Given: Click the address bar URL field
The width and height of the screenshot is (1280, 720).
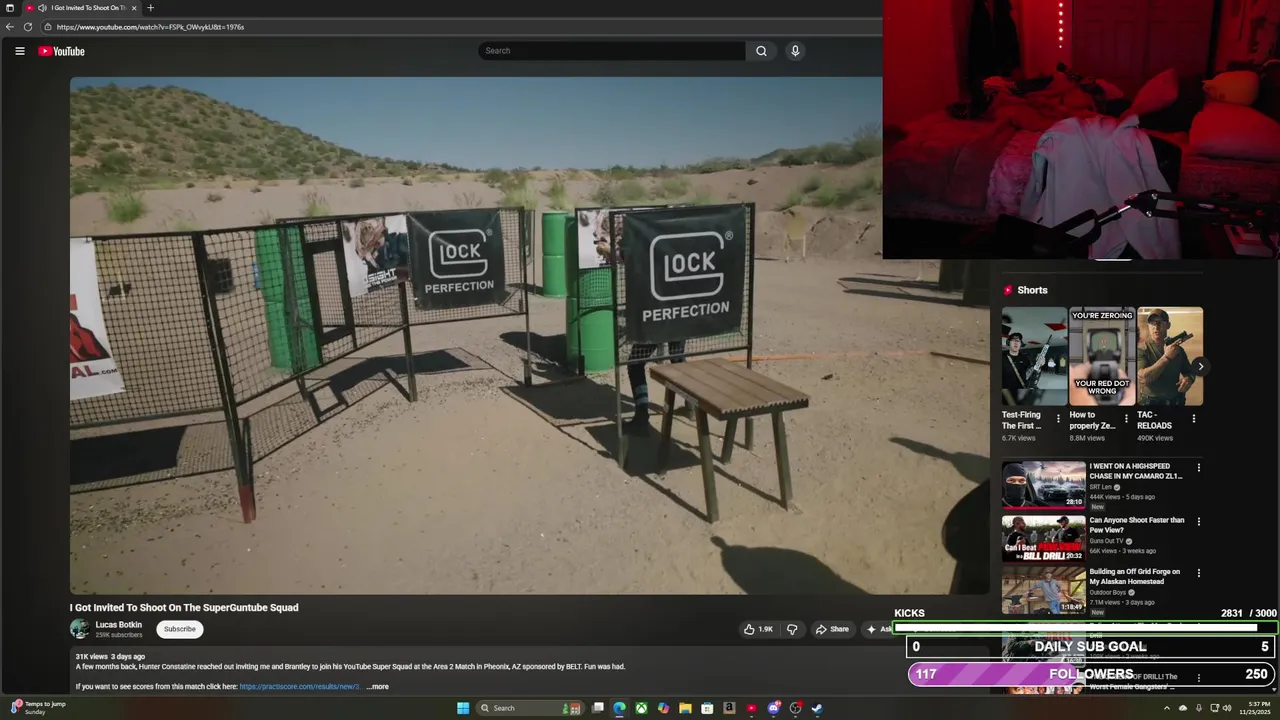Looking at the screenshot, I should pos(460,27).
